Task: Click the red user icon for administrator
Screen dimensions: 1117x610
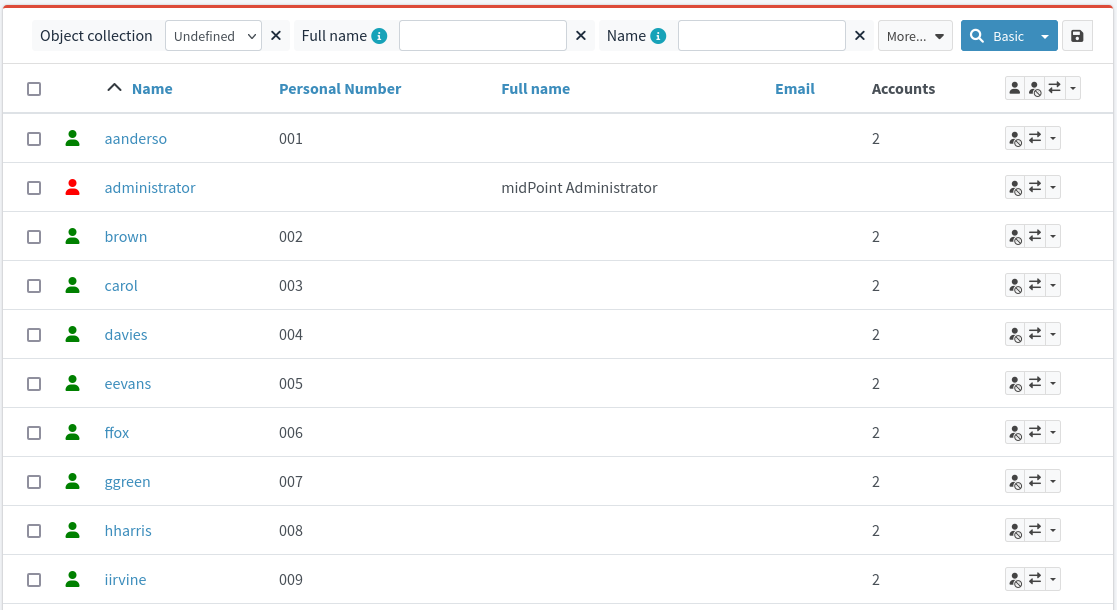Action: click(72, 187)
